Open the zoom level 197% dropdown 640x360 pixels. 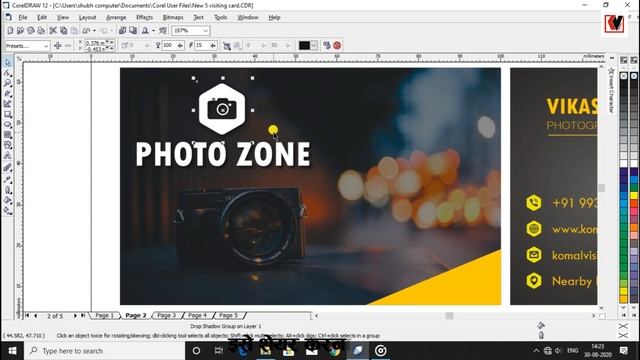[x=205, y=31]
